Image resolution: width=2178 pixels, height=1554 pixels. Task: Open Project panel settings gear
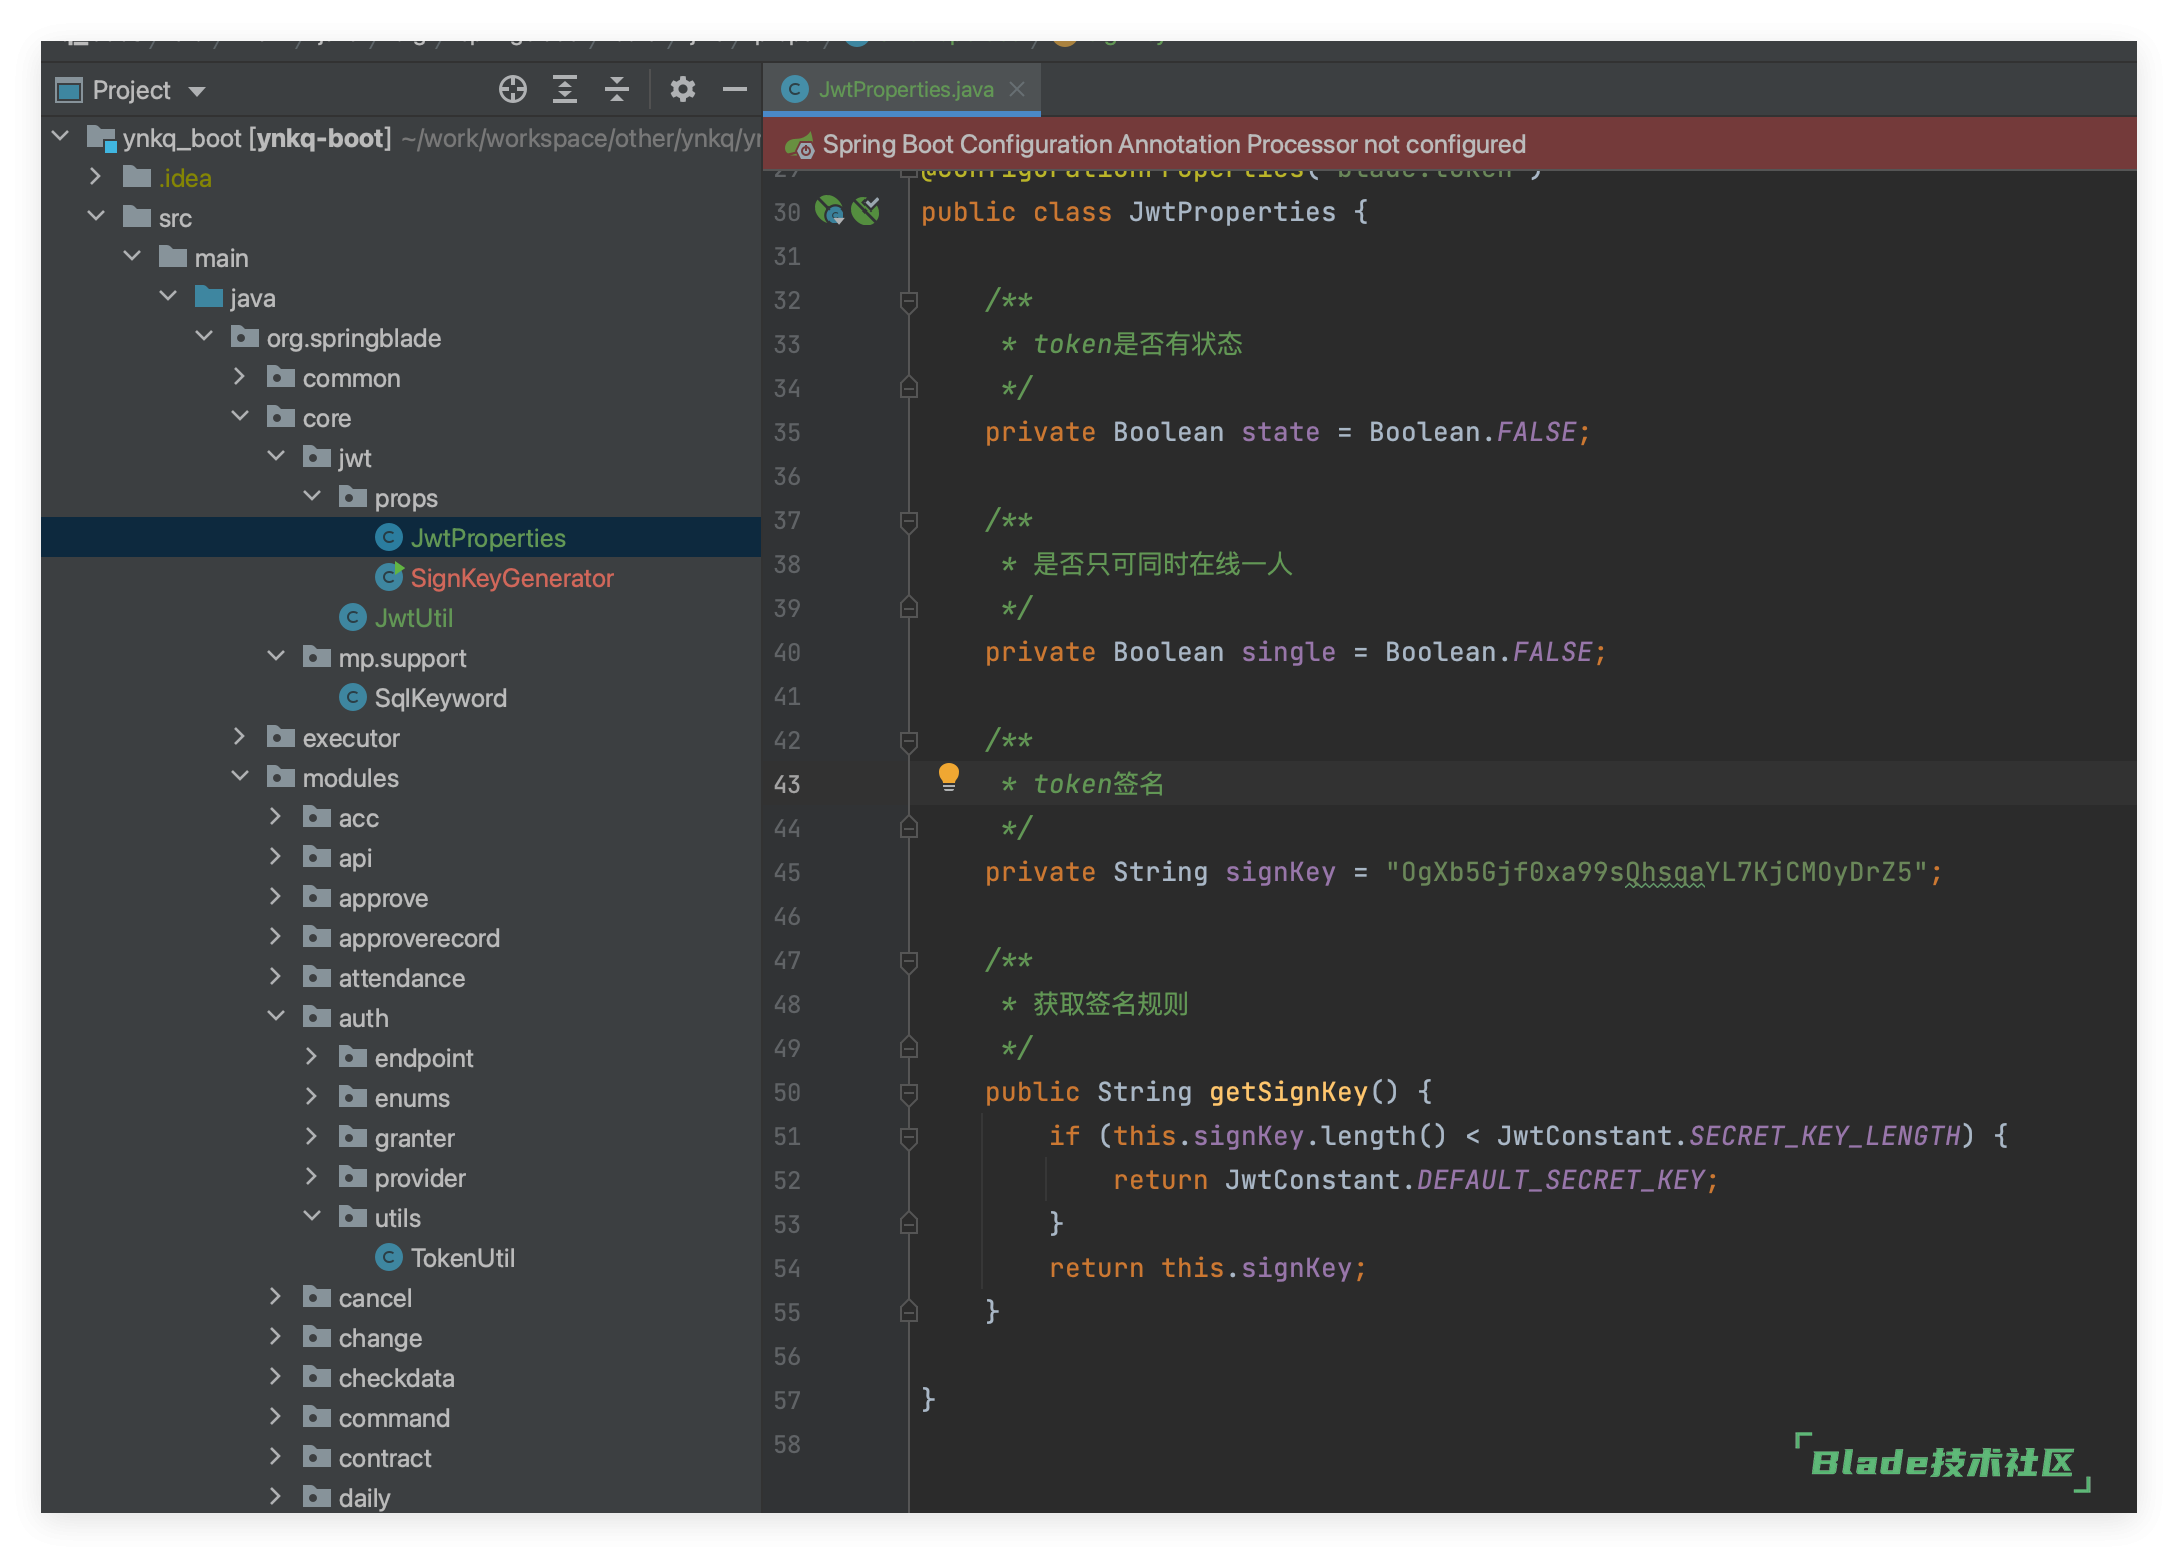(683, 90)
